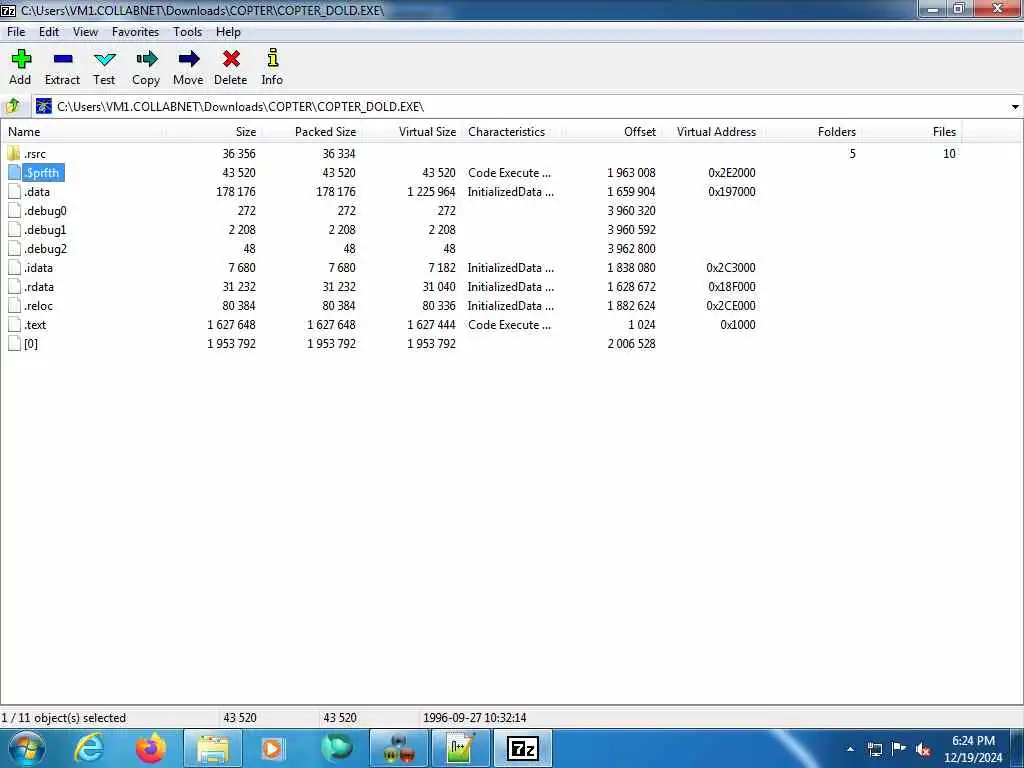Open the Edit menu
1024x768 pixels.
[x=49, y=31]
